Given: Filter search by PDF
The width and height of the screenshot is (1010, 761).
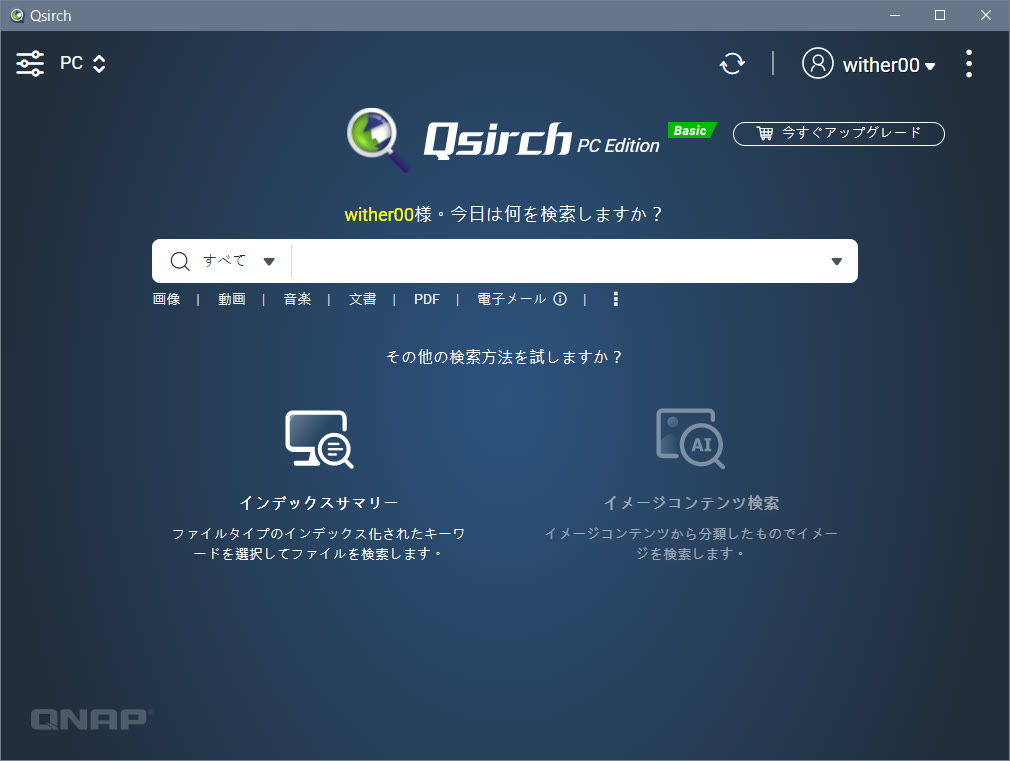Looking at the screenshot, I should 426,299.
